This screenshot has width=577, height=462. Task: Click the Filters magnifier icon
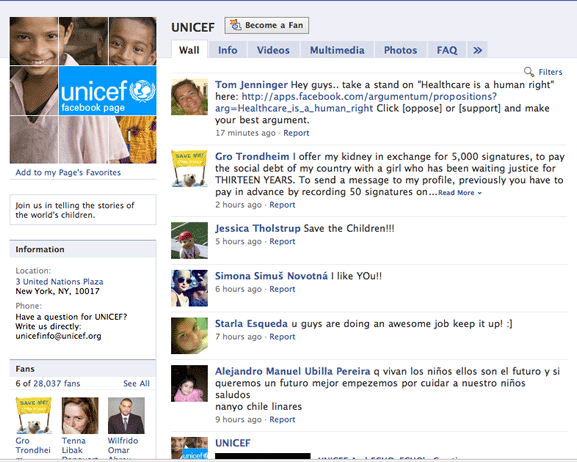tap(529, 71)
